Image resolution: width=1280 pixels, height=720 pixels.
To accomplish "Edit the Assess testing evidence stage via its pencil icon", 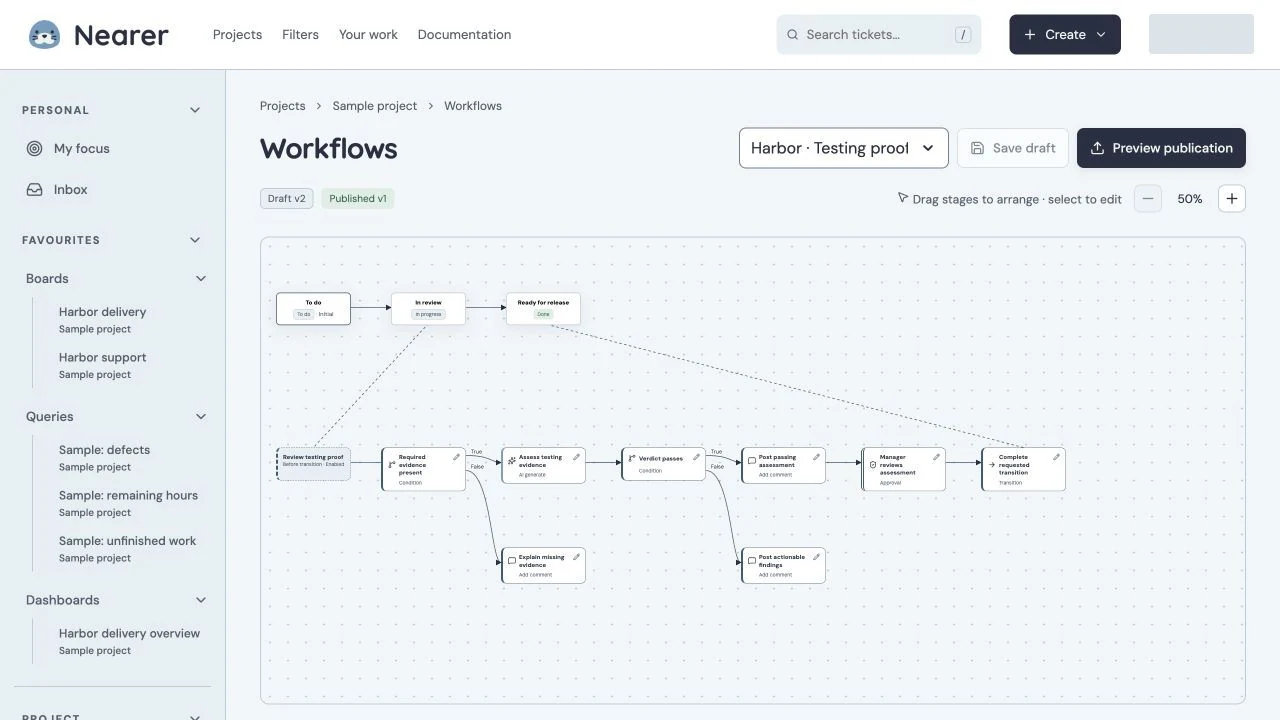I will 576,457.
